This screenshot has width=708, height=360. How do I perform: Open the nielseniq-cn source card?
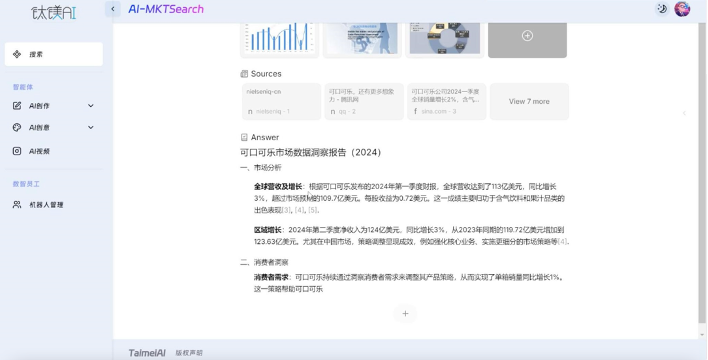(281, 102)
